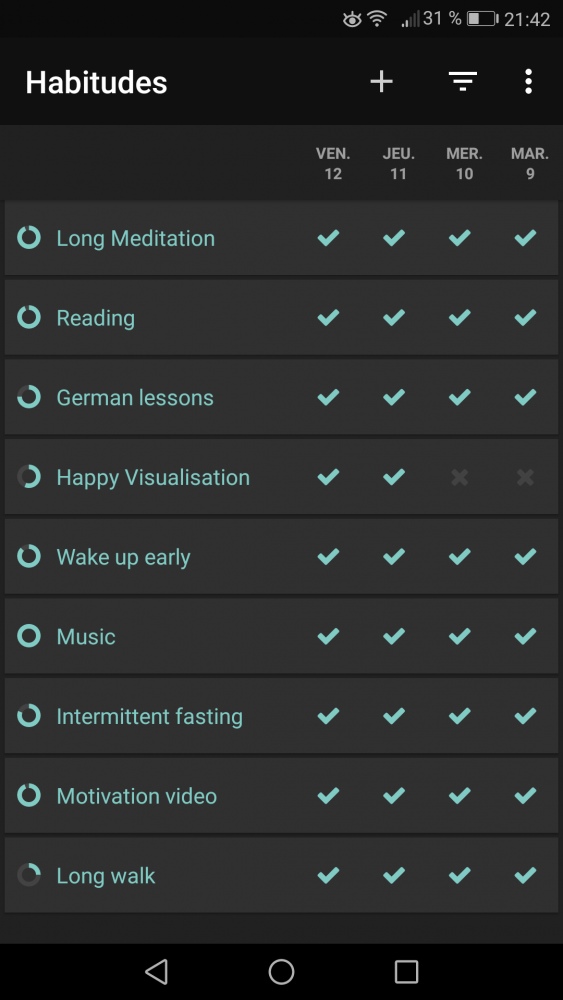
Task: Tap the Intermittent fasting progress ring
Action: point(29,716)
